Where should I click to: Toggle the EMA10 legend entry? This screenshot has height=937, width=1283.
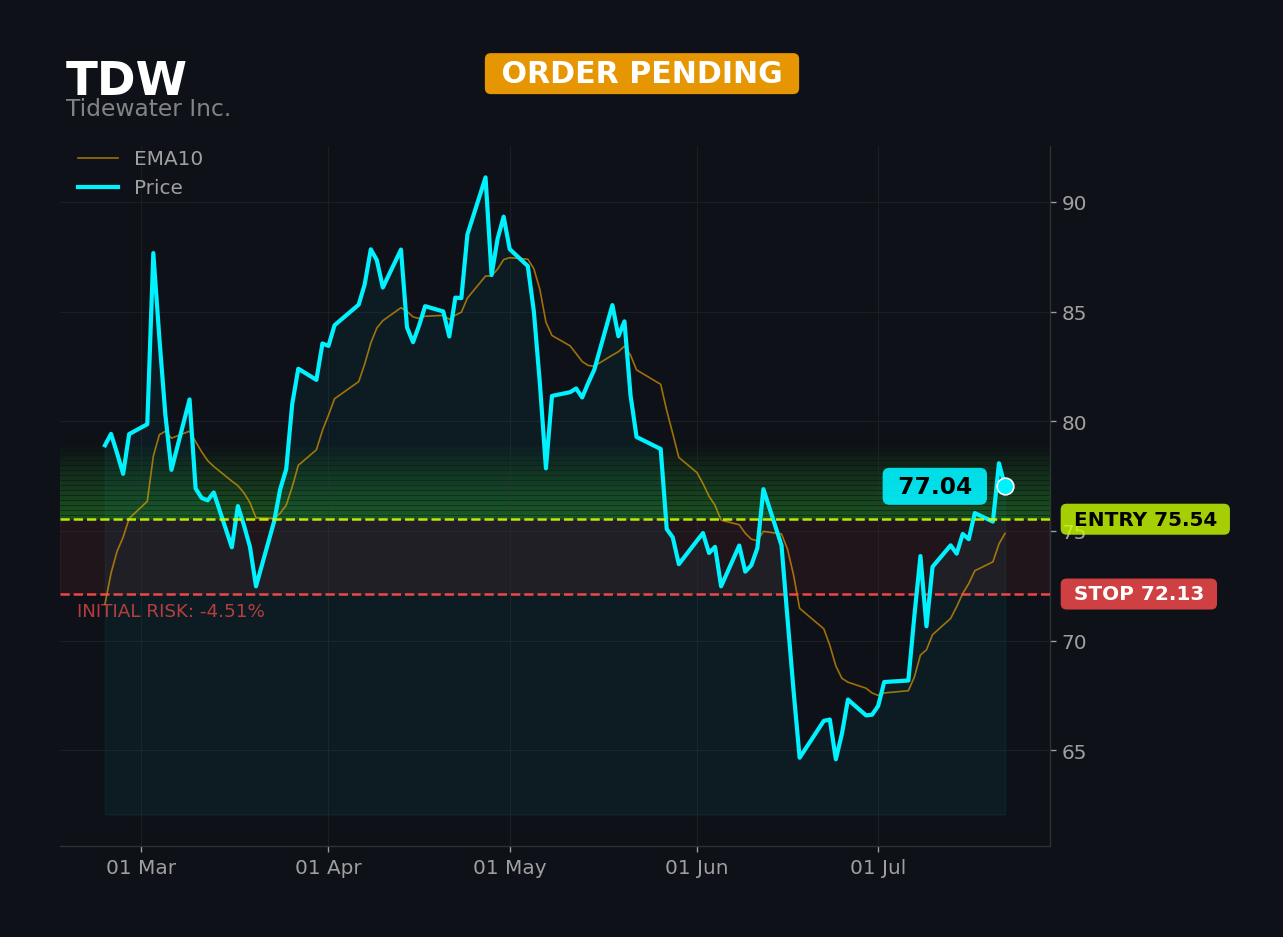point(140,159)
